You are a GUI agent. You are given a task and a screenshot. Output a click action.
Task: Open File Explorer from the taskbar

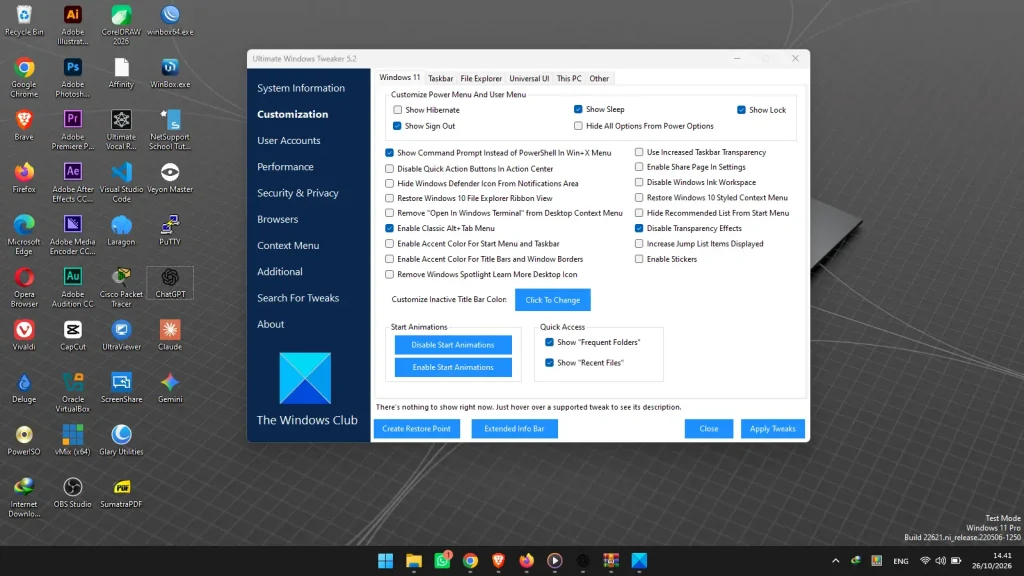point(414,560)
